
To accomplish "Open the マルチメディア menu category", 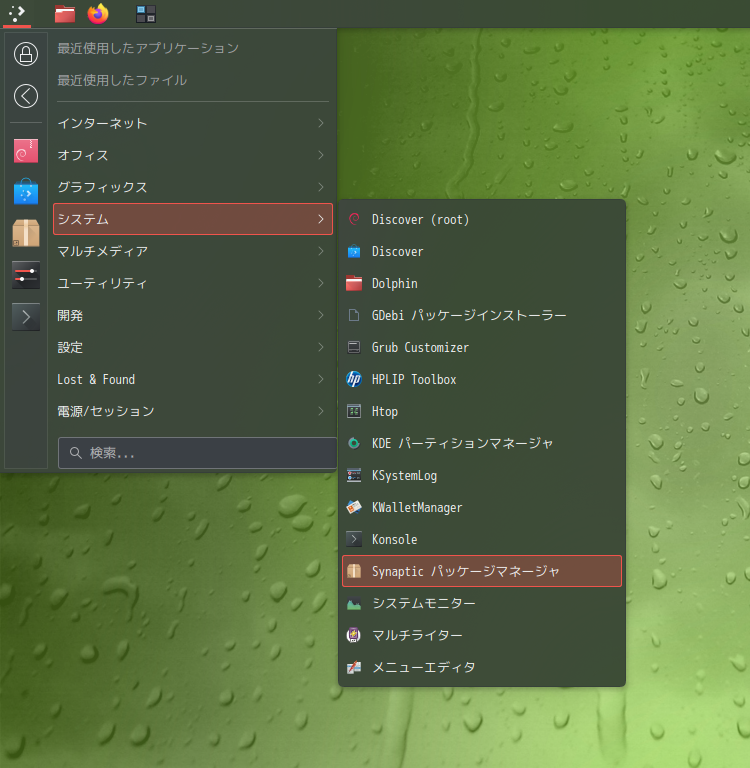I will [193, 251].
